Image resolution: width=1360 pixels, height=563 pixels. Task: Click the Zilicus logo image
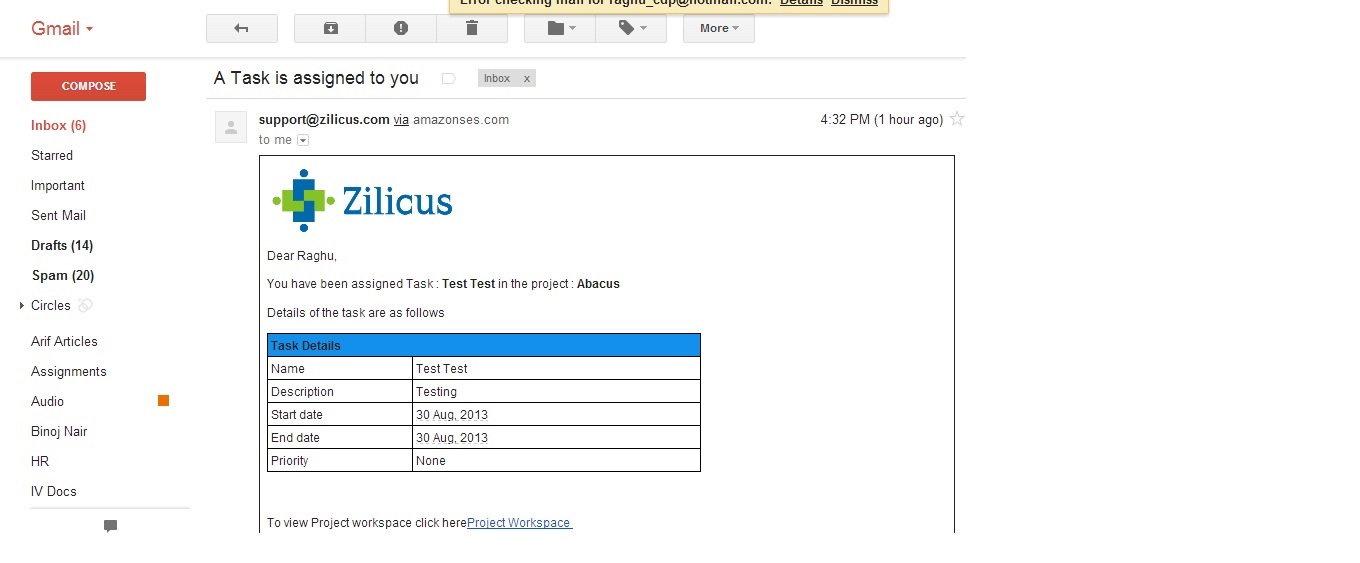[362, 201]
